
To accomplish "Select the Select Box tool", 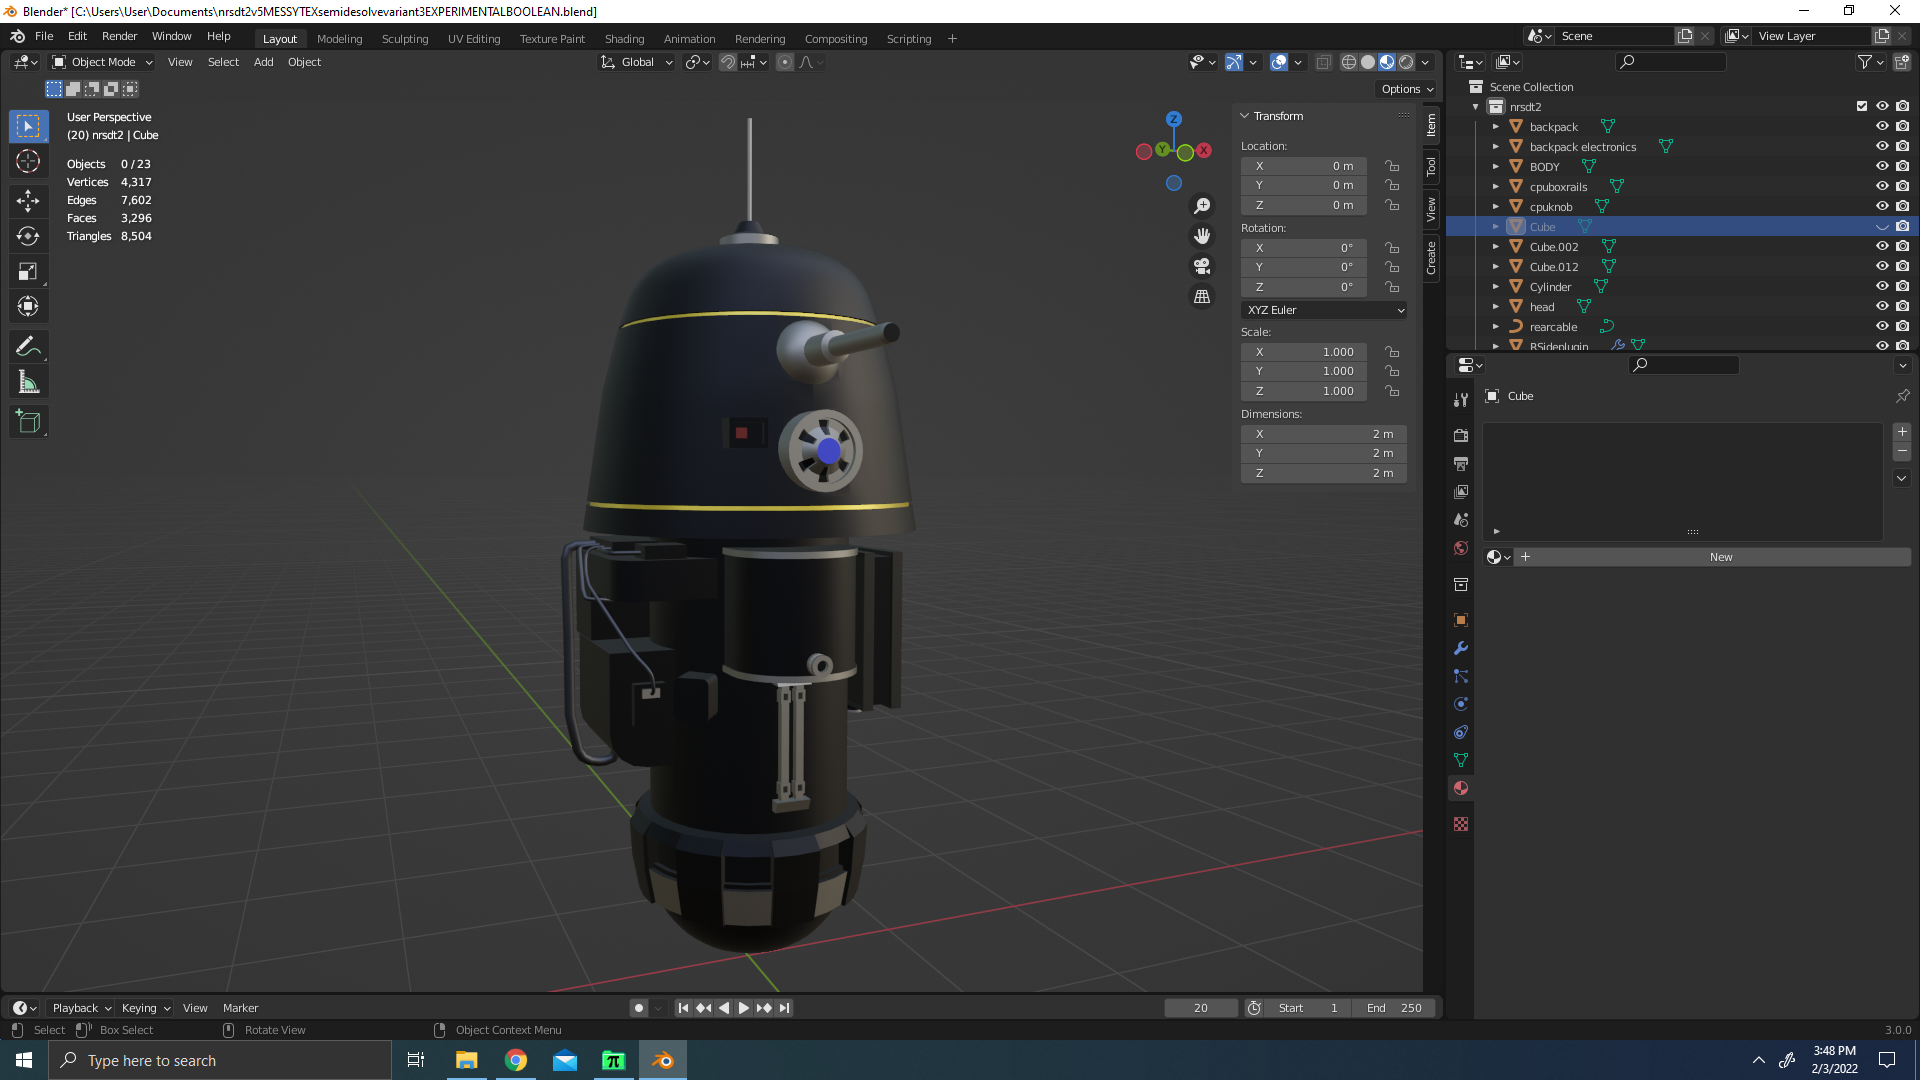I will (x=28, y=126).
